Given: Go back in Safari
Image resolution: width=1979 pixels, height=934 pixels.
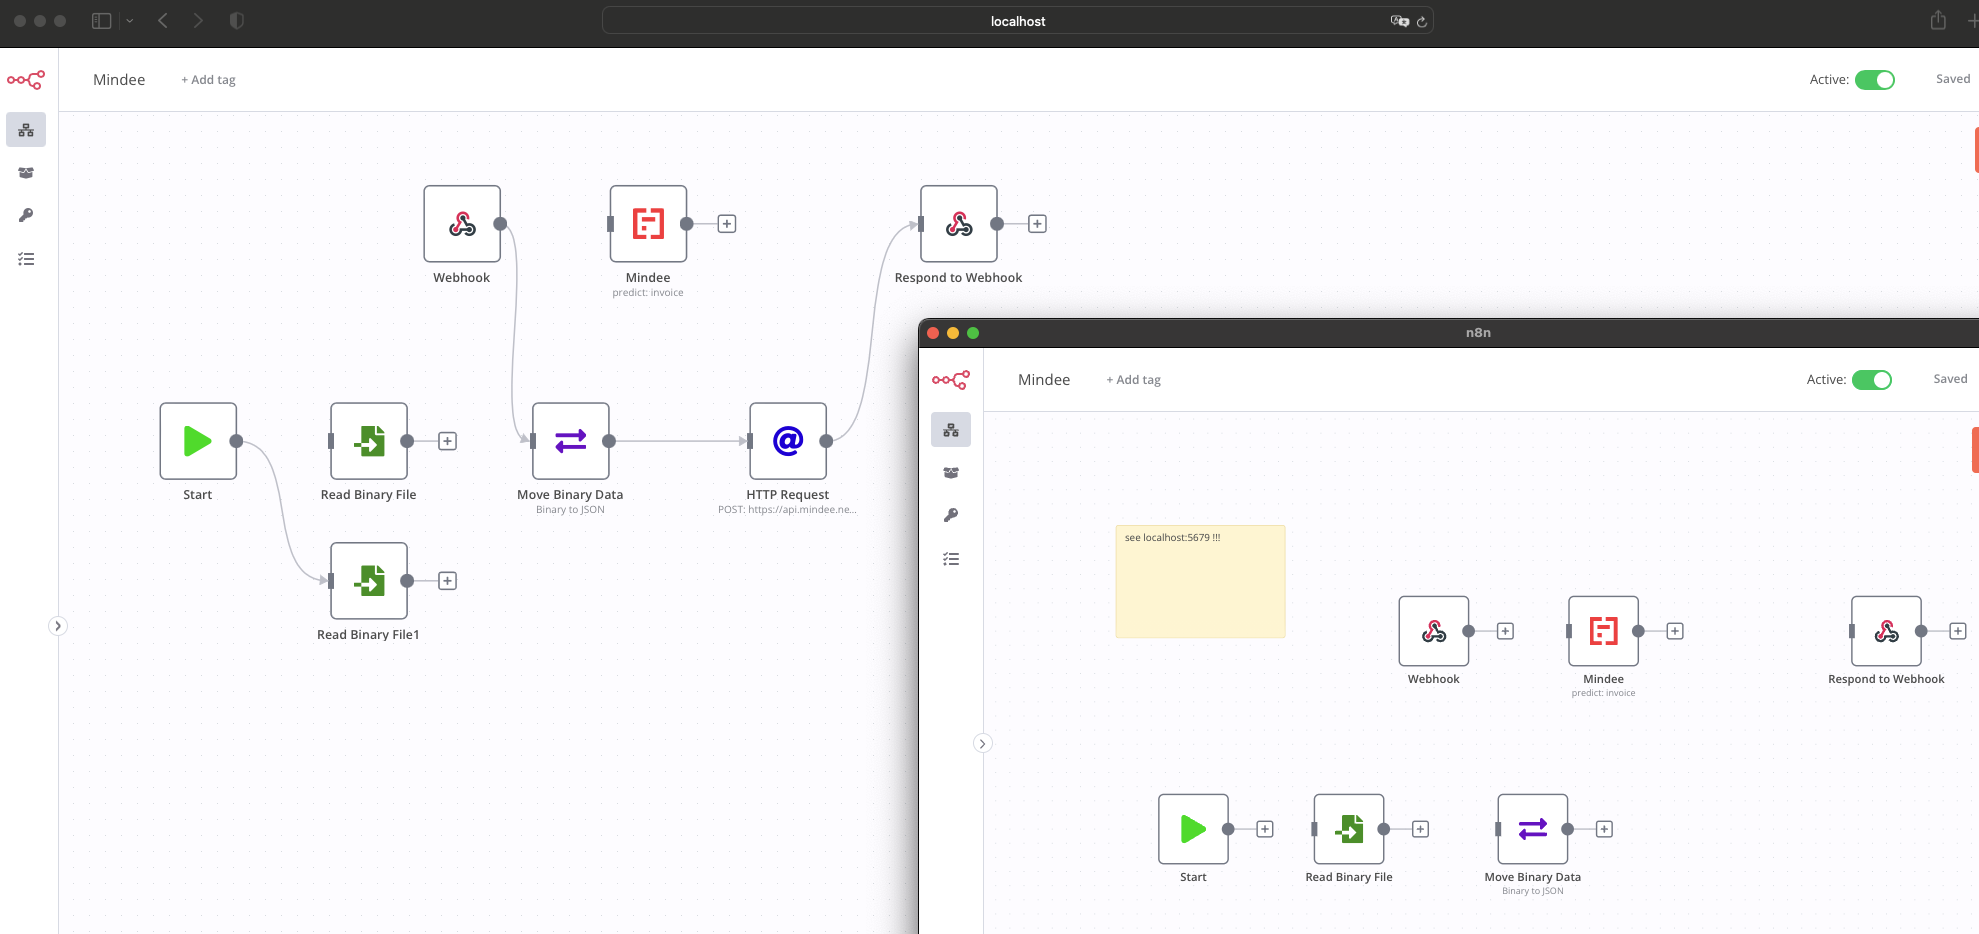Looking at the screenshot, I should click(163, 21).
